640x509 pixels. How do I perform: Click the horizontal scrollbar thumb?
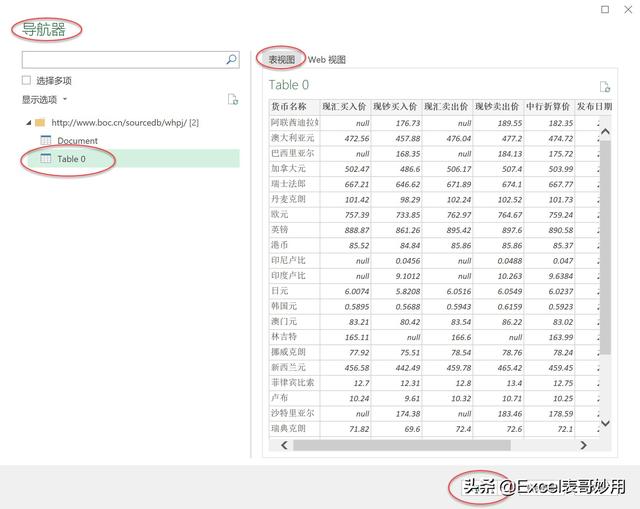pos(402,445)
